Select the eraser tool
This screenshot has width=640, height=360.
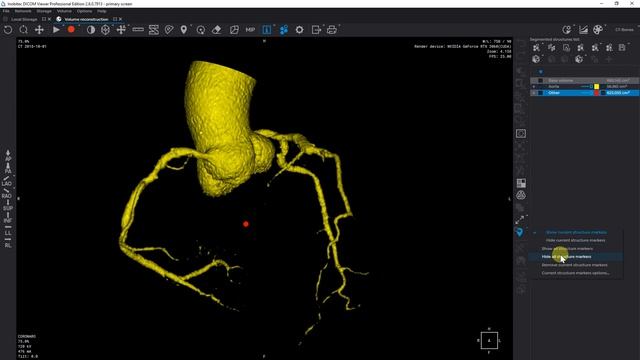click(x=217, y=30)
